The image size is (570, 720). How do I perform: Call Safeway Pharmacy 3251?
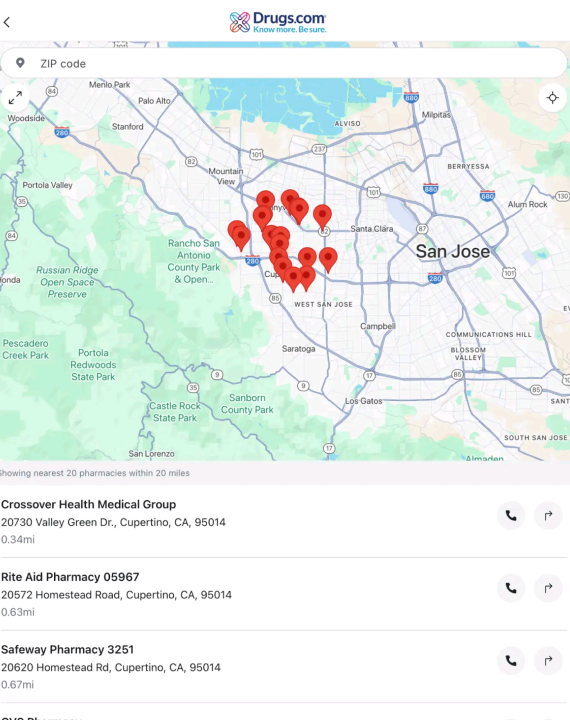point(511,661)
